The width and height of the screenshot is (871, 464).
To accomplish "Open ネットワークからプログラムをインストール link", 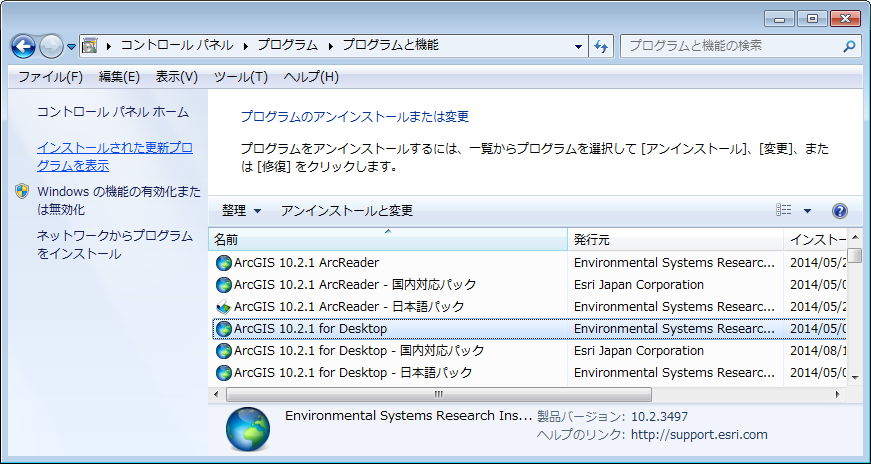I will pos(114,245).
